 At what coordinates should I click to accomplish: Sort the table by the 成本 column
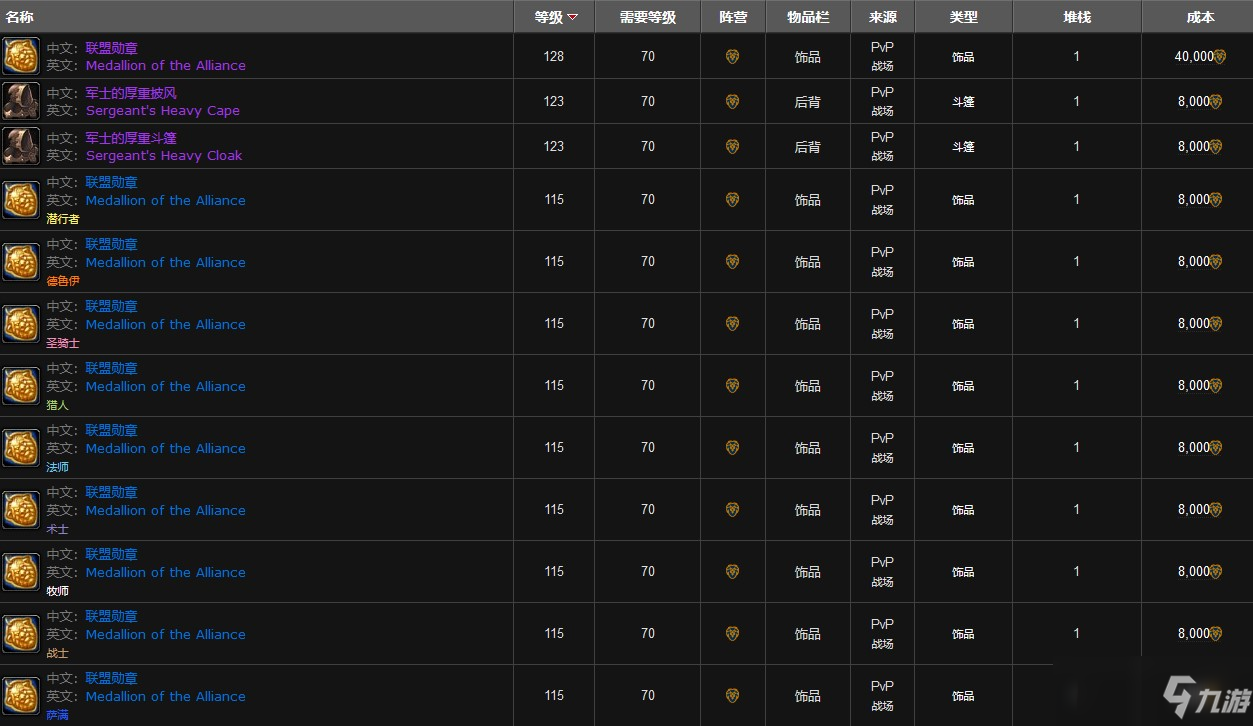[1200, 17]
